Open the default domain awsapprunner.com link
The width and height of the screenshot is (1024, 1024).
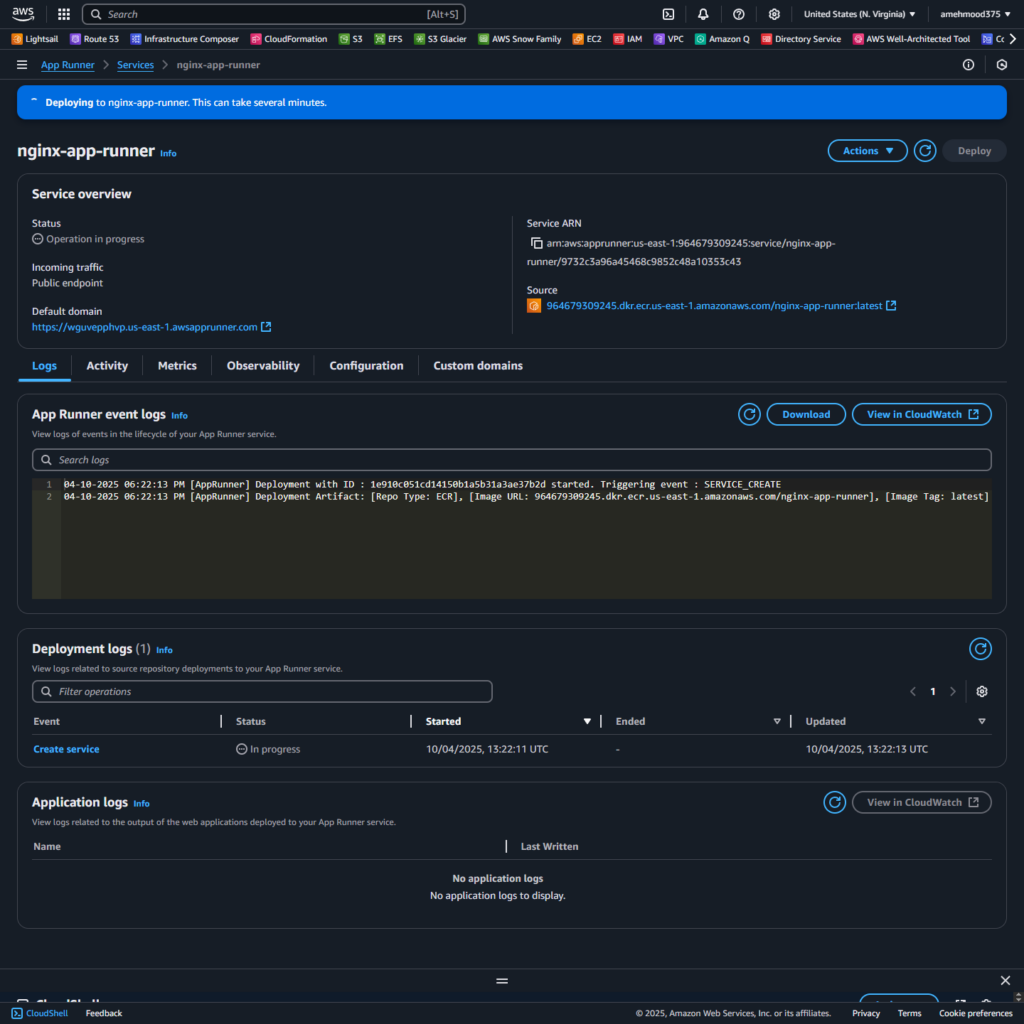[152, 327]
